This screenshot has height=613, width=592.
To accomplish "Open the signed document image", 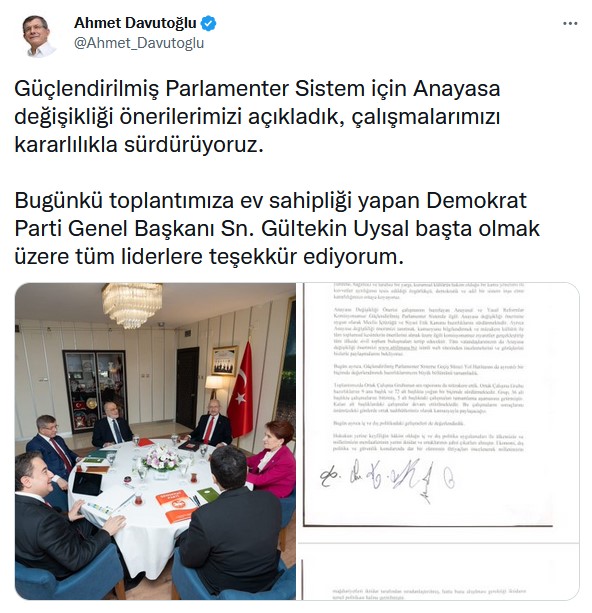I will [438, 441].
